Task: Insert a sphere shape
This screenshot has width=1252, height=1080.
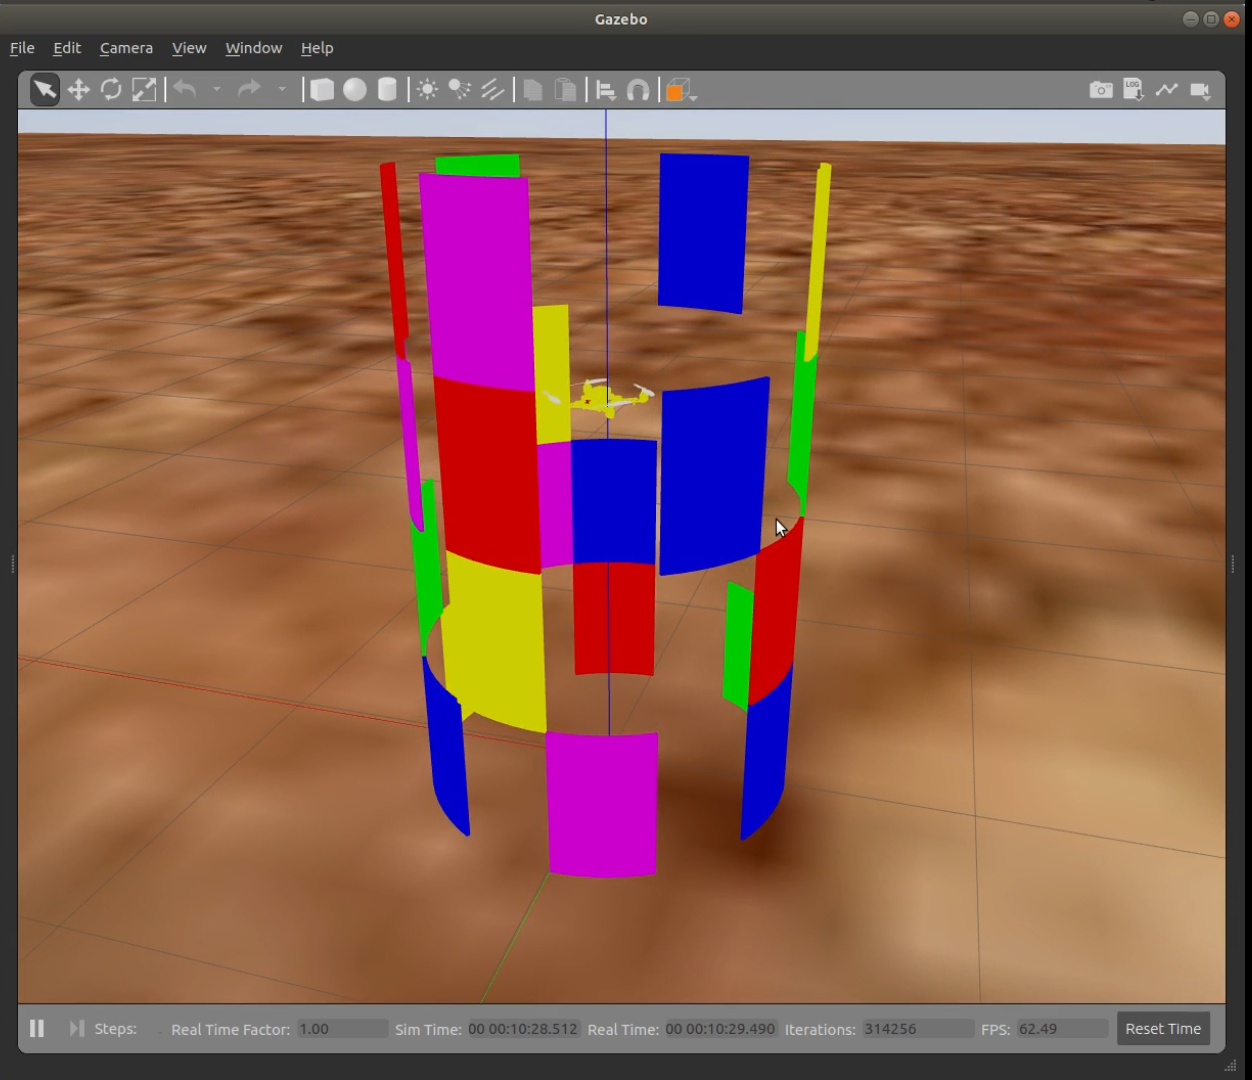Action: [x=355, y=90]
